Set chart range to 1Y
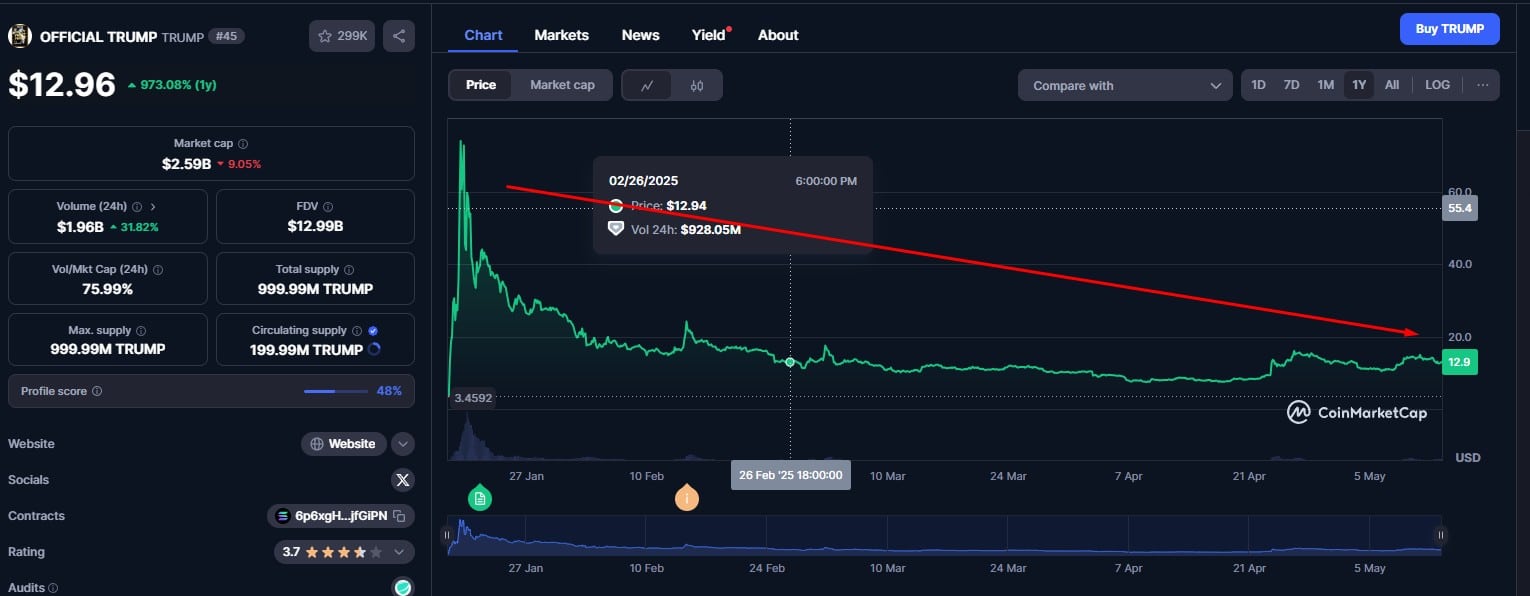Image resolution: width=1530 pixels, height=596 pixels. point(1359,85)
